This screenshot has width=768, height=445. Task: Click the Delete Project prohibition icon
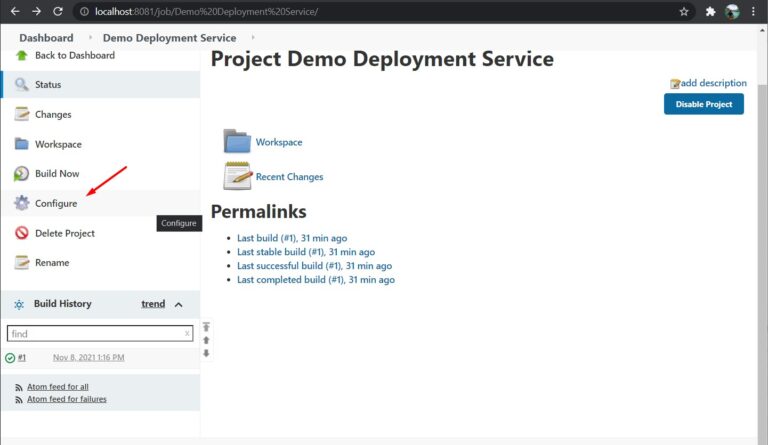[x=21, y=233]
